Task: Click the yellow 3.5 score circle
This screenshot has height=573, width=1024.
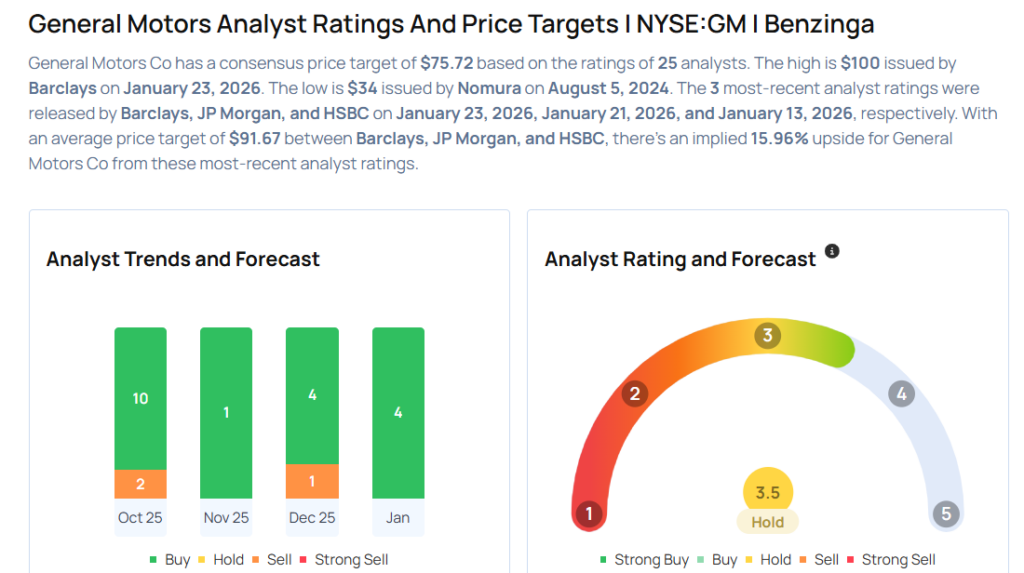Action: (768, 492)
